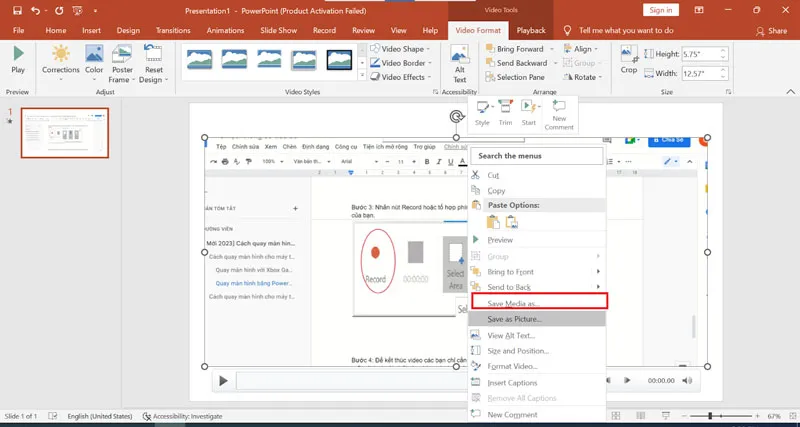This screenshot has width=800, height=427.
Task: Click New Comment in the mini toolbar
Action: click(x=559, y=113)
